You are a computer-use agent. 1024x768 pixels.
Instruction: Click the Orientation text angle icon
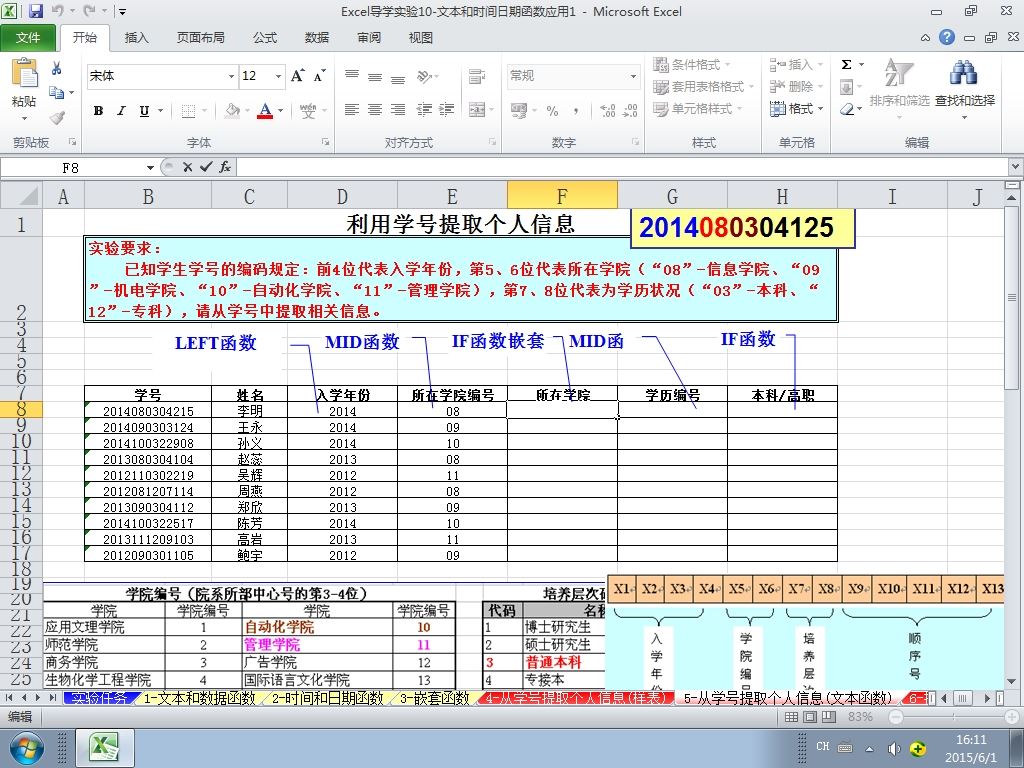tap(424, 76)
